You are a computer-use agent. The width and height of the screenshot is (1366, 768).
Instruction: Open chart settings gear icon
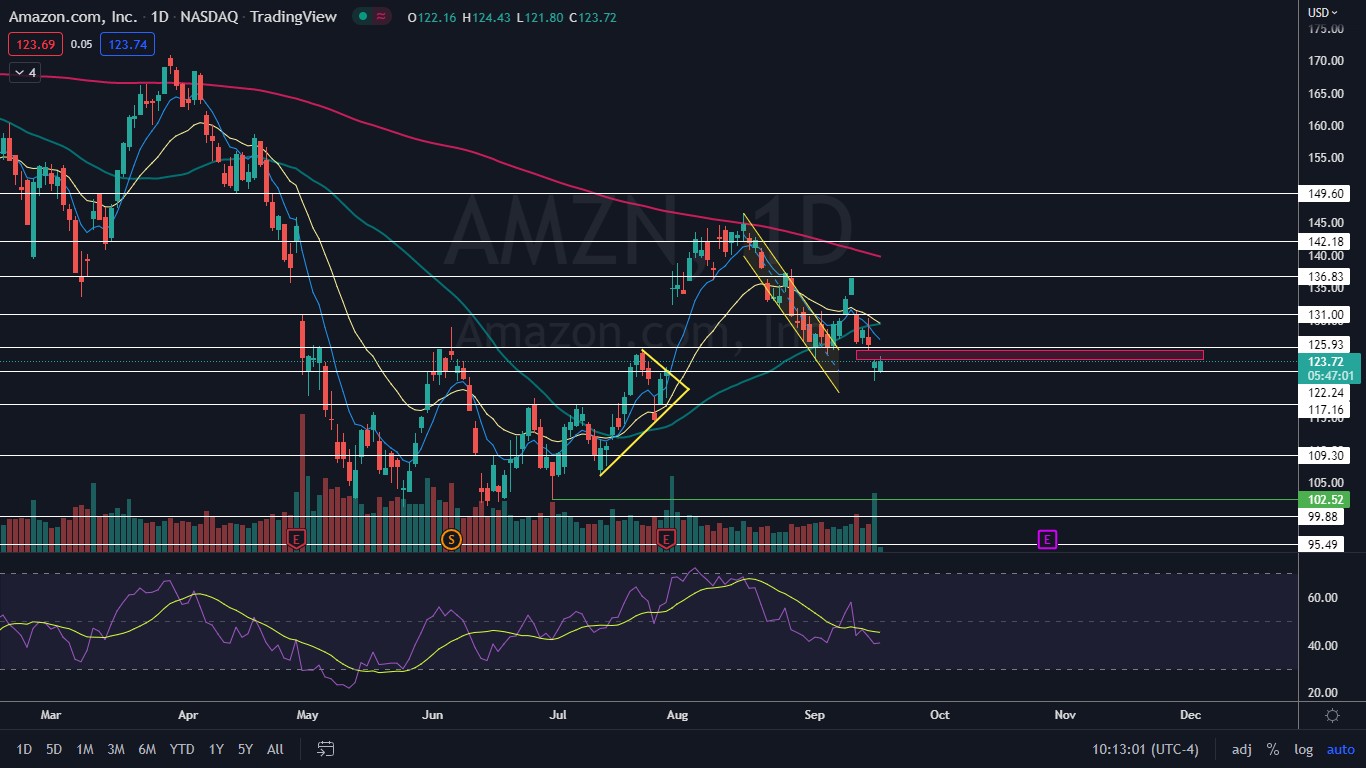pos(1332,715)
